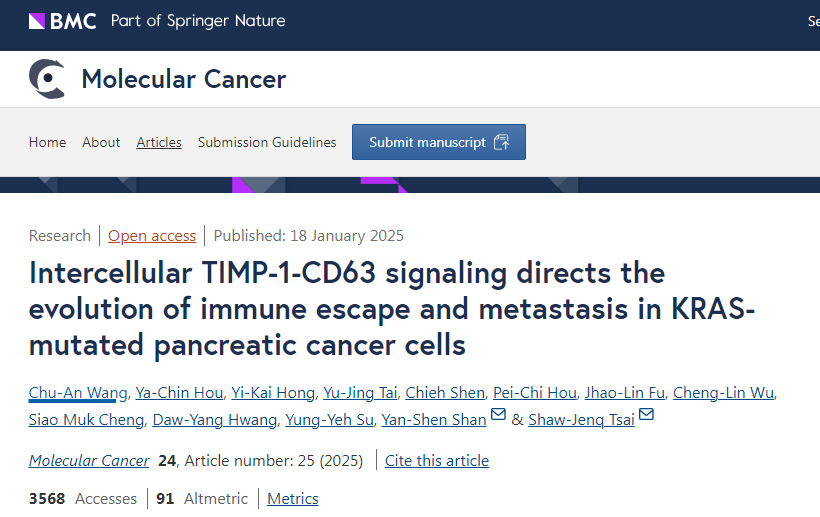
Task: Select author Cheng-Lin Wu link
Action: pos(723,392)
